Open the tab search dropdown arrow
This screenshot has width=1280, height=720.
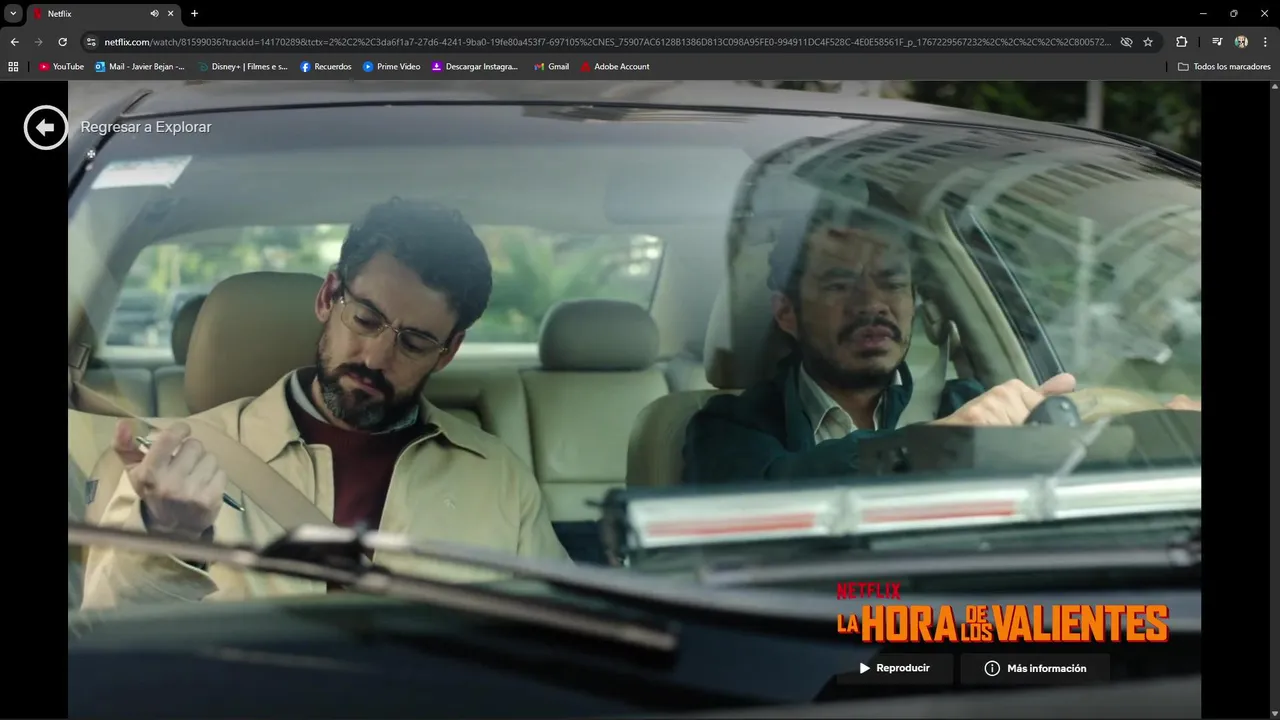tap(13, 13)
